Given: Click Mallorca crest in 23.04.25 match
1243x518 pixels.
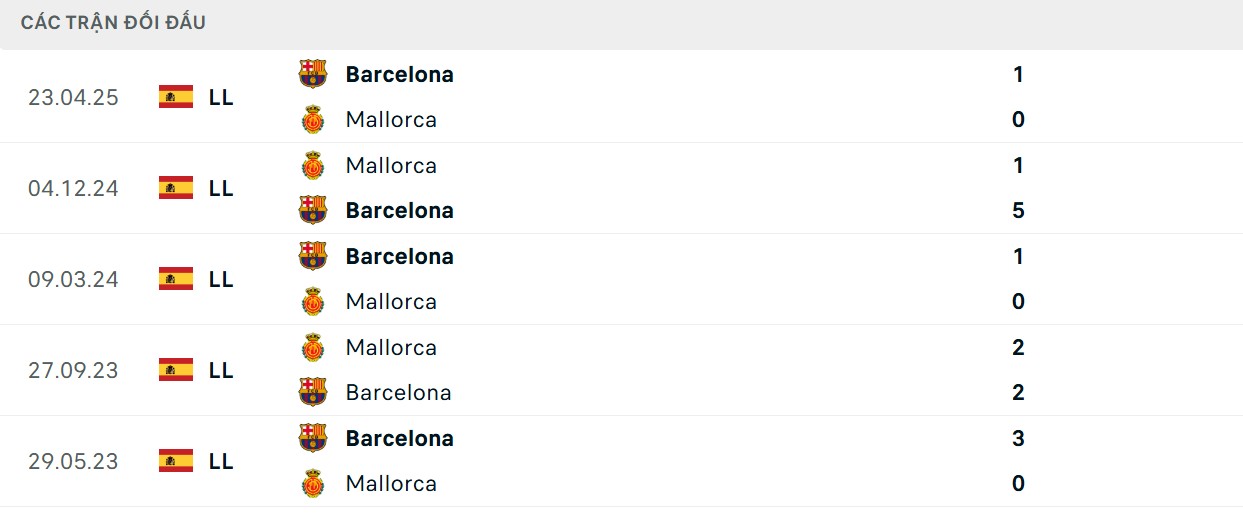Looking at the screenshot, I should pos(313,120).
